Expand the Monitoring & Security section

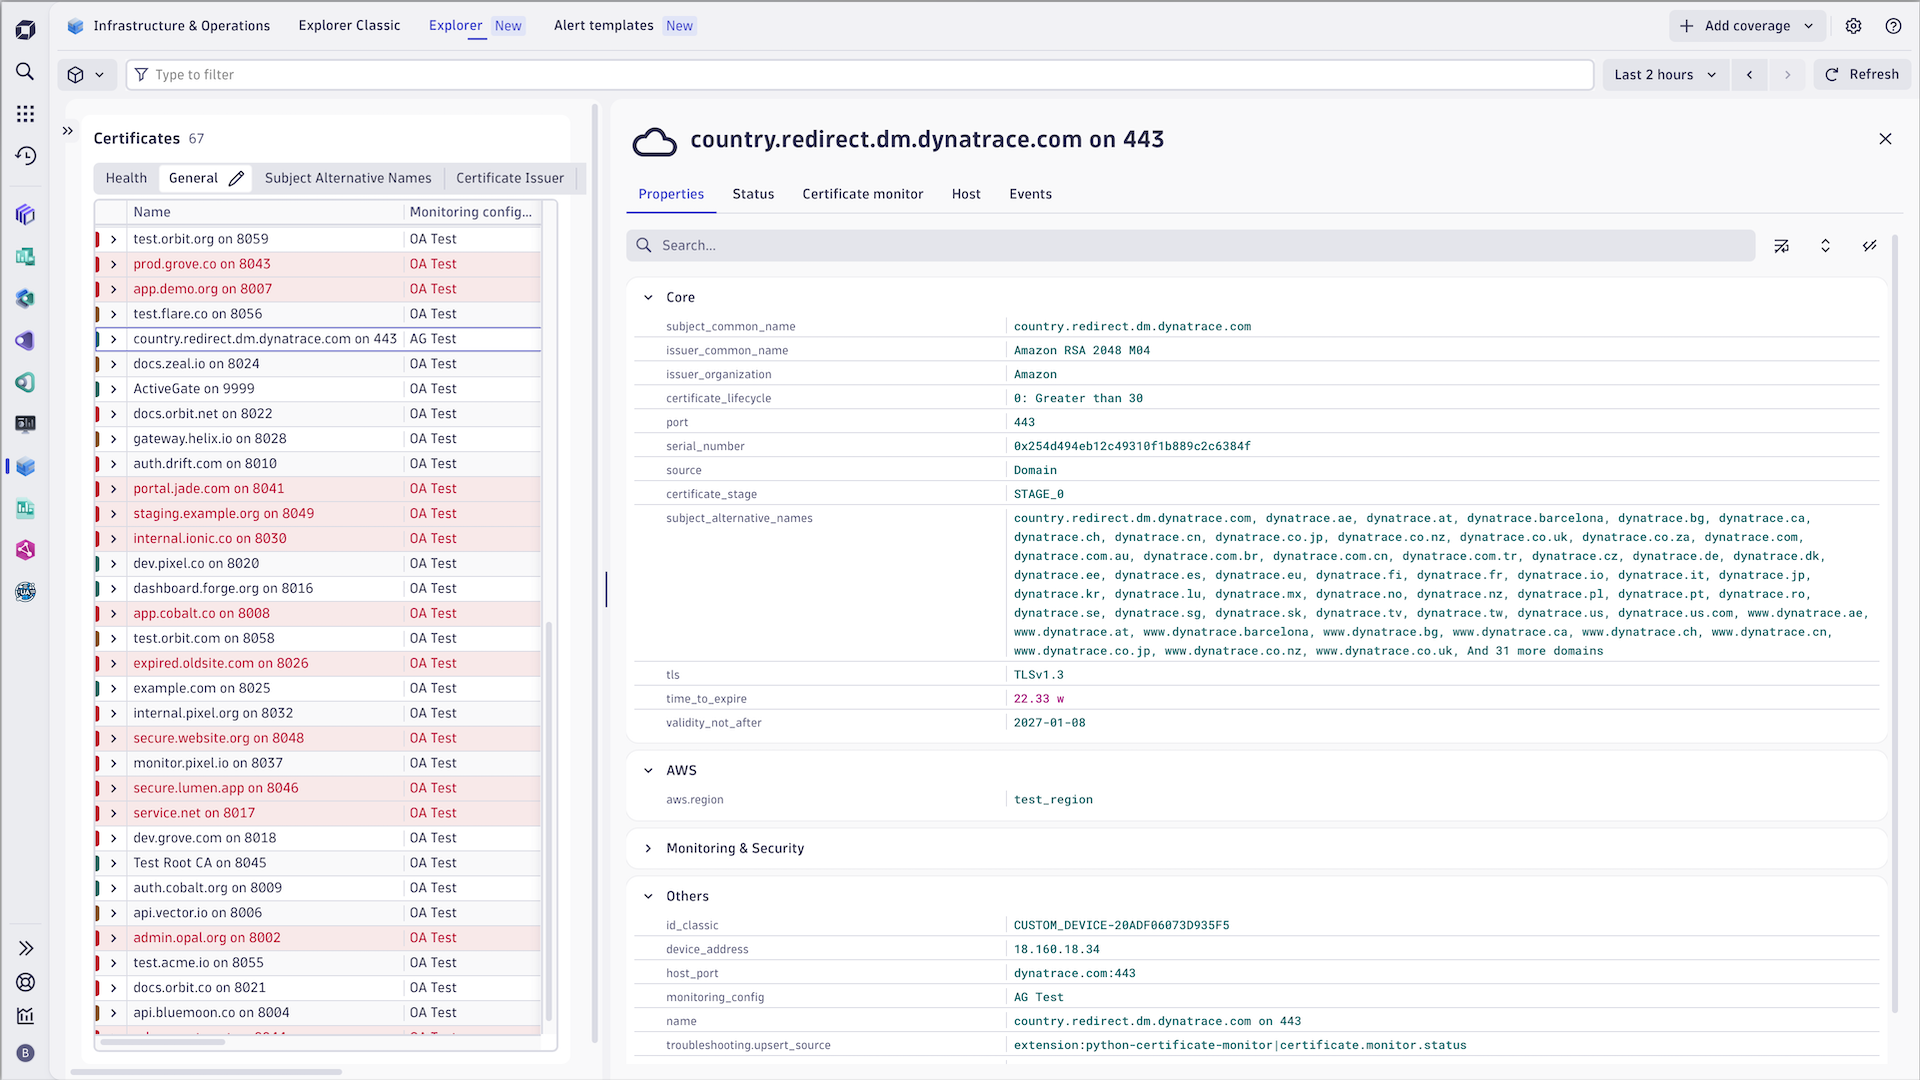tap(648, 849)
